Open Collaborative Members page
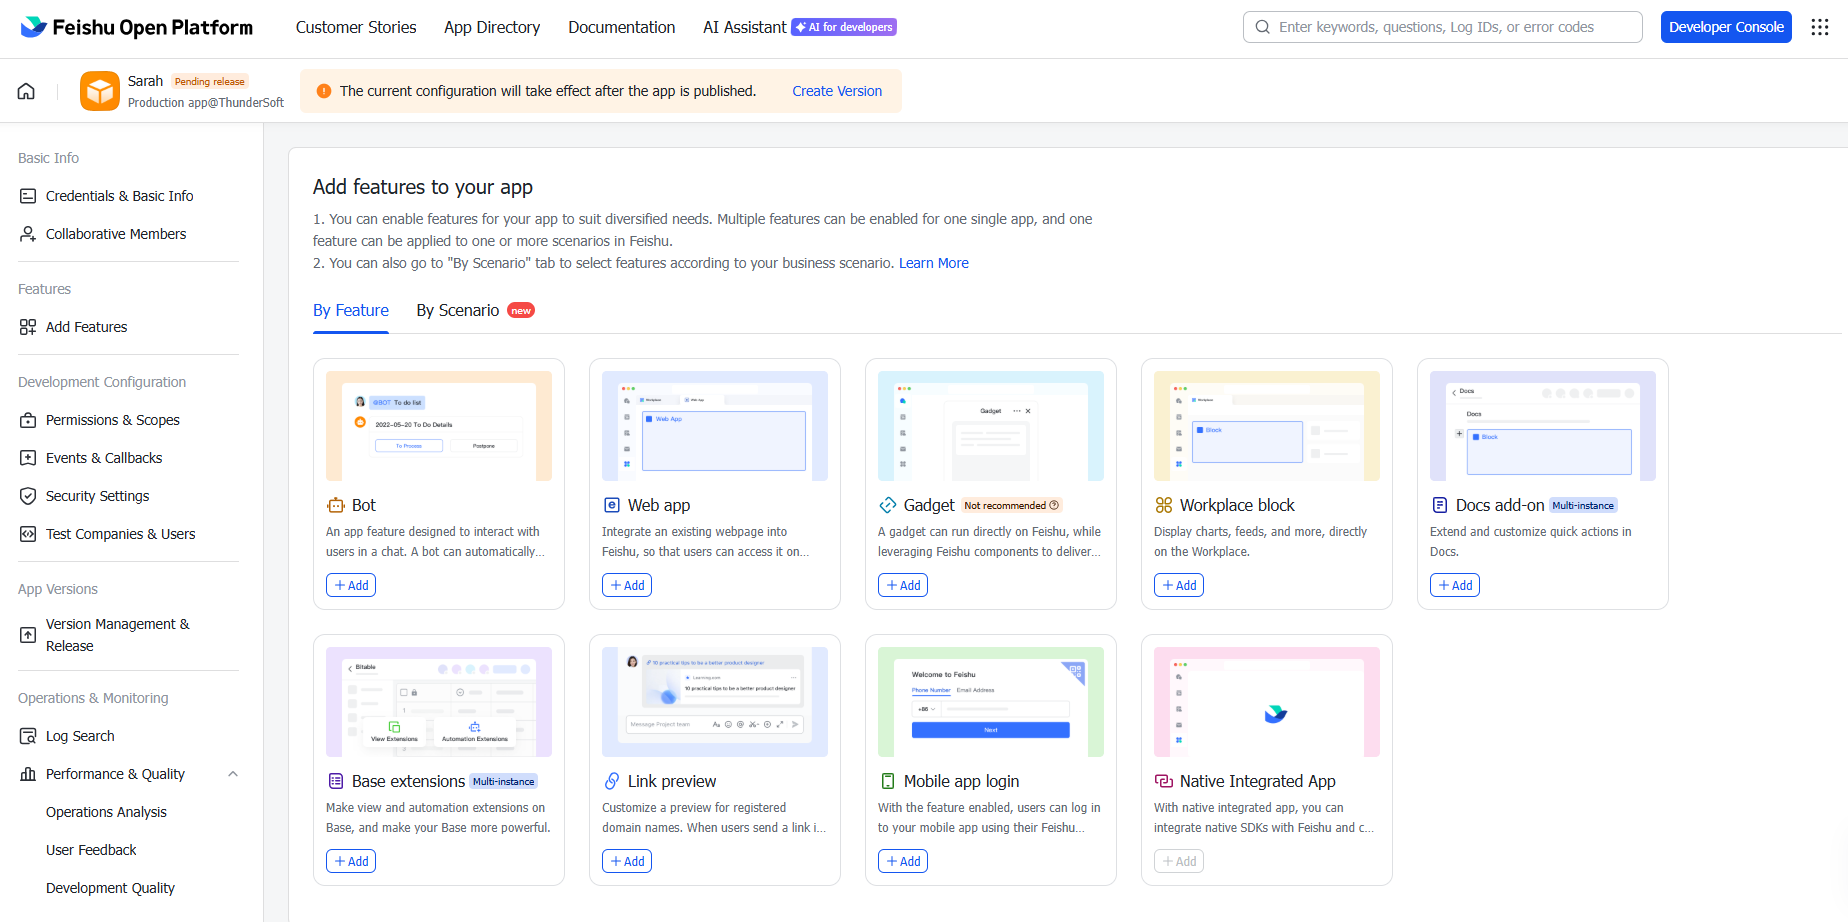This screenshot has height=922, width=1848. tap(116, 234)
